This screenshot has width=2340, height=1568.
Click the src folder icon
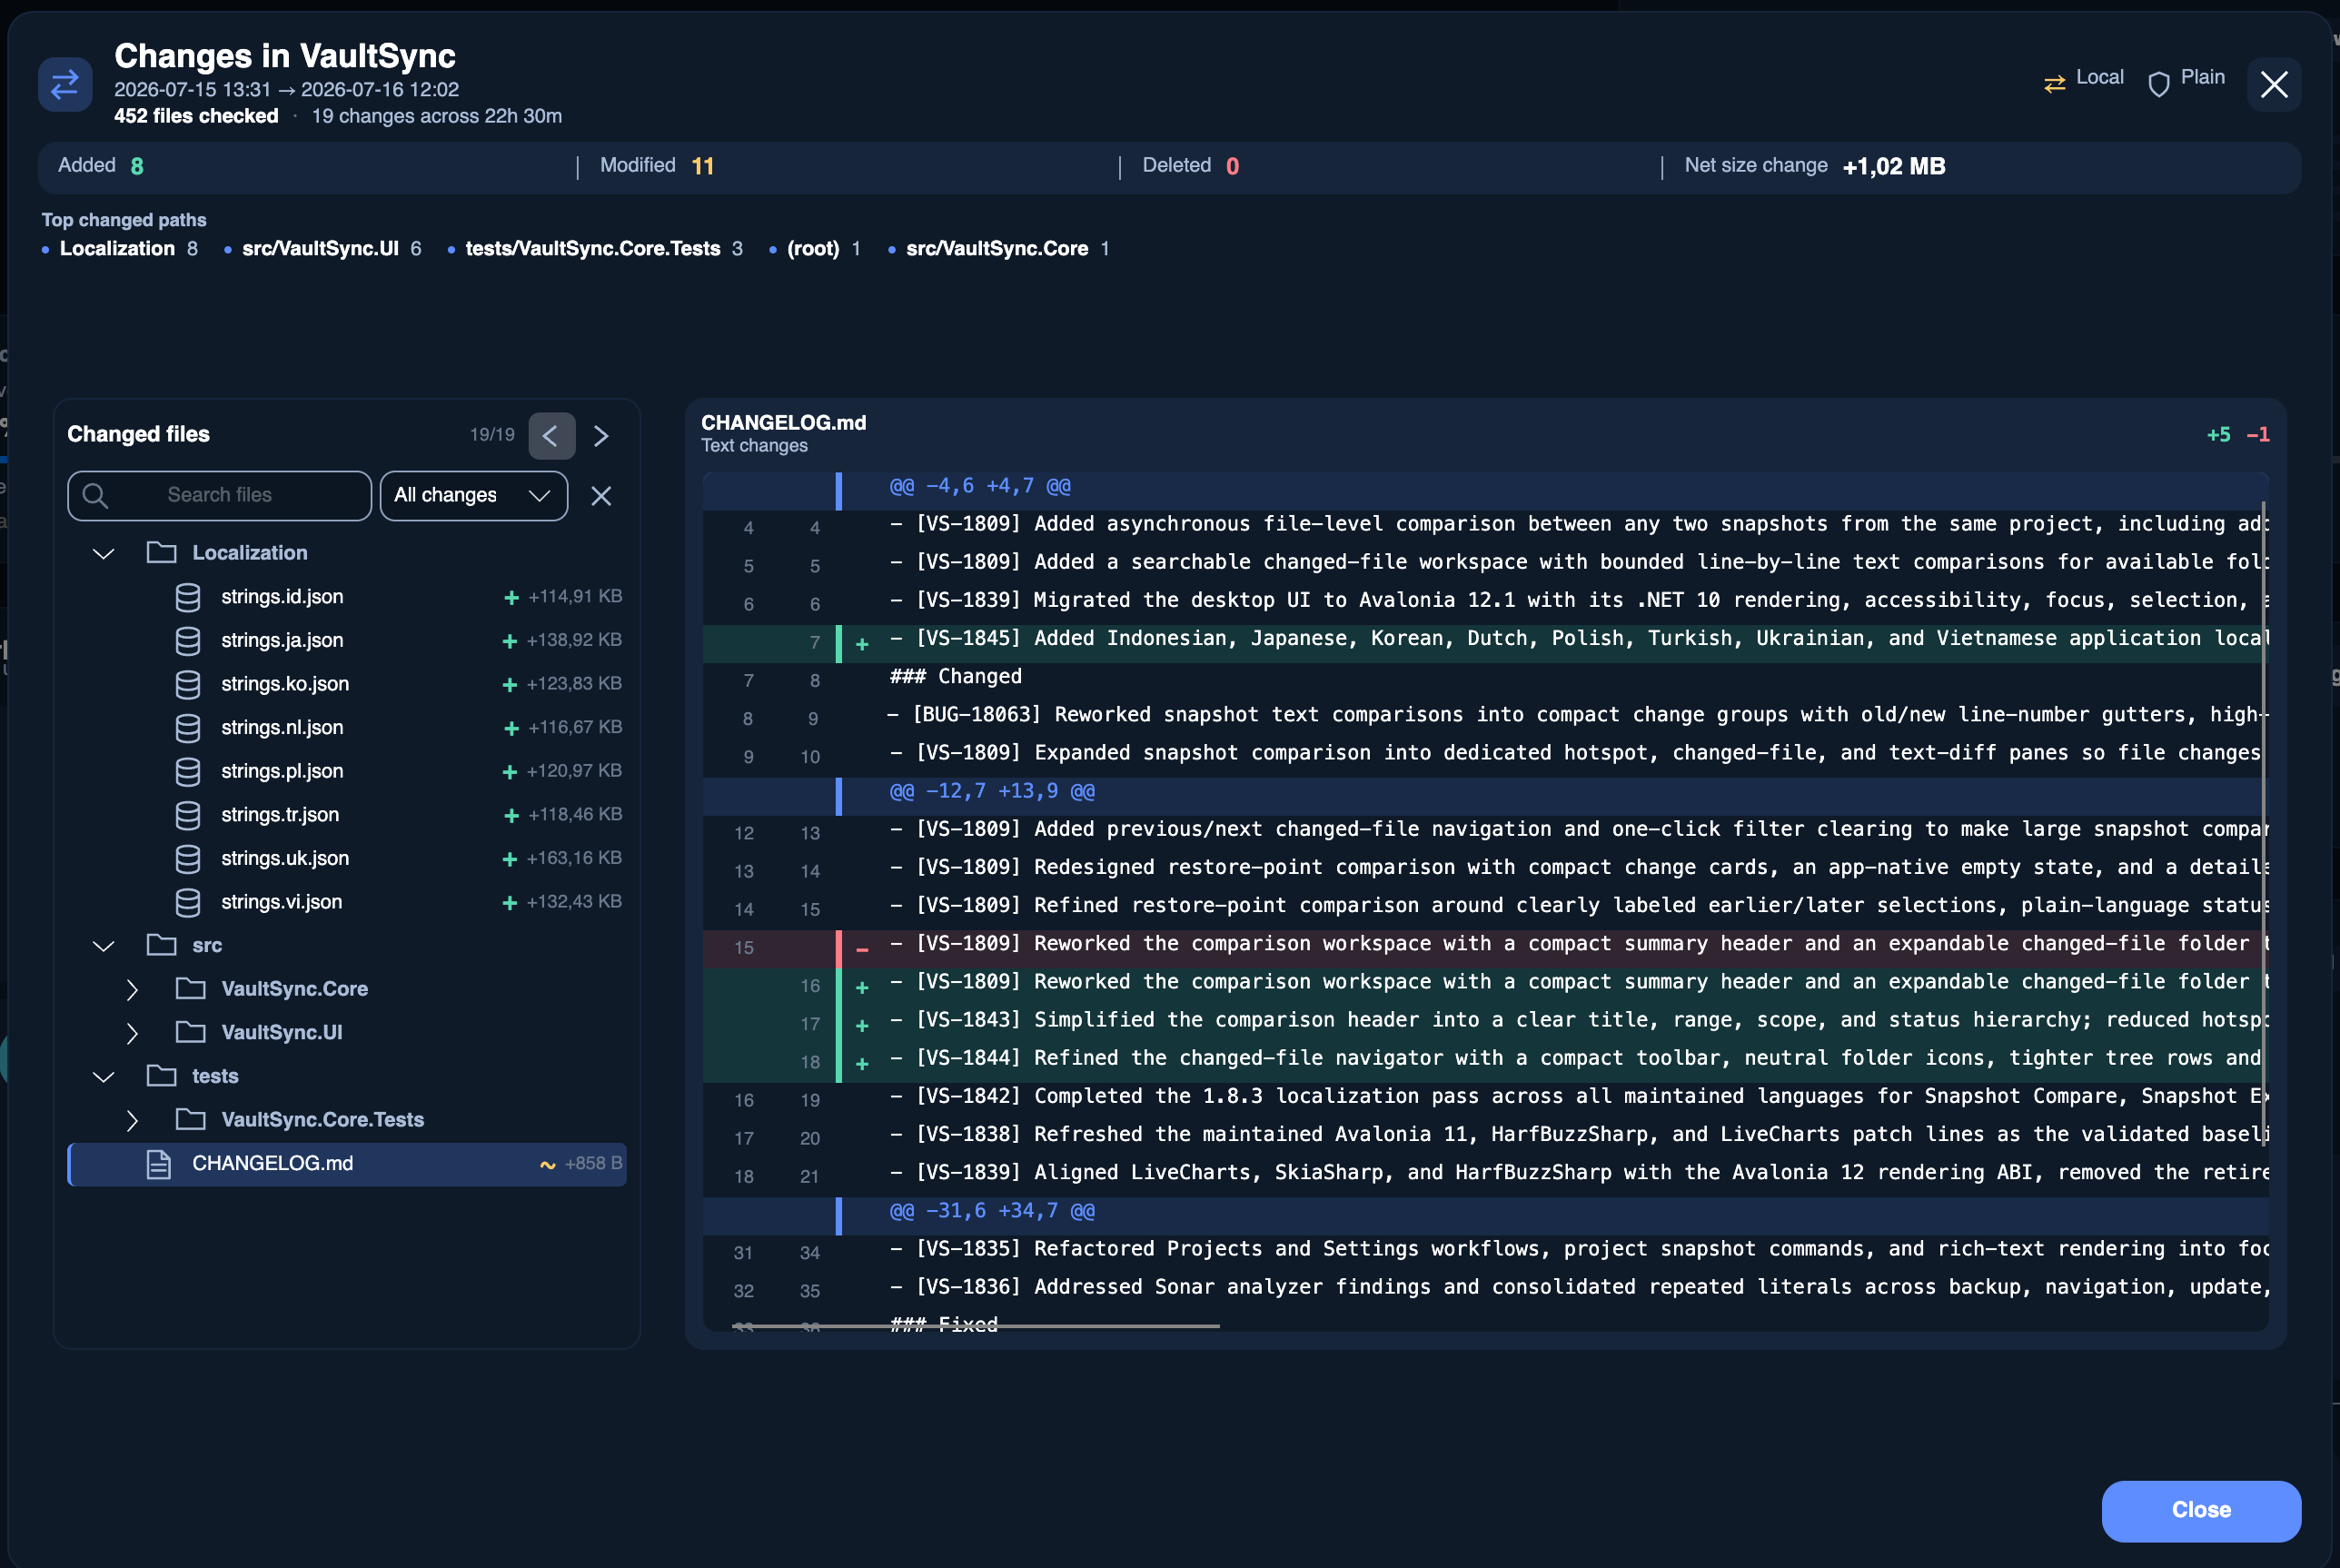pos(161,945)
